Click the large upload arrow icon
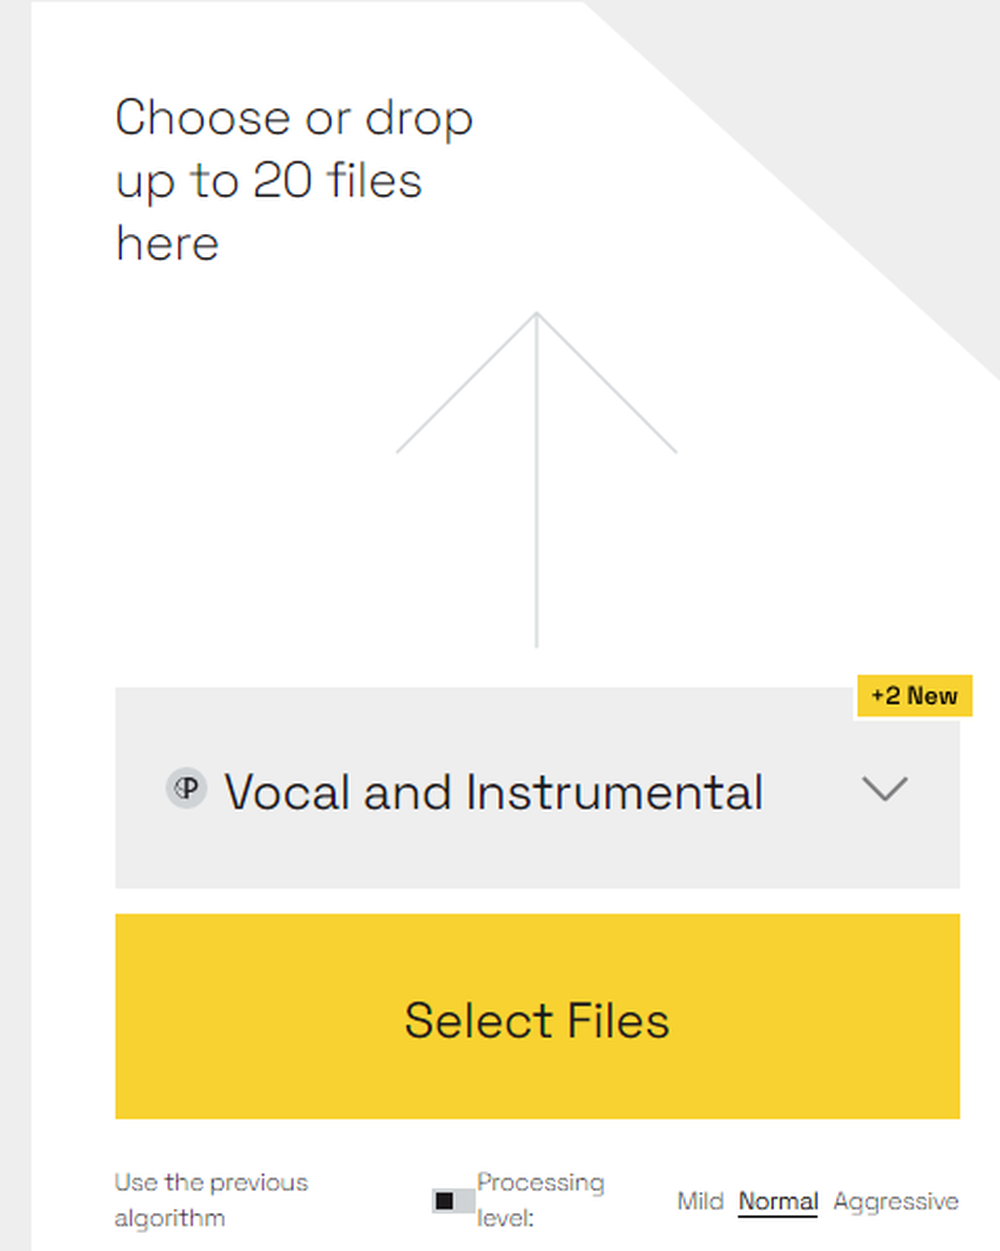The width and height of the screenshot is (1000, 1251). click(x=536, y=480)
